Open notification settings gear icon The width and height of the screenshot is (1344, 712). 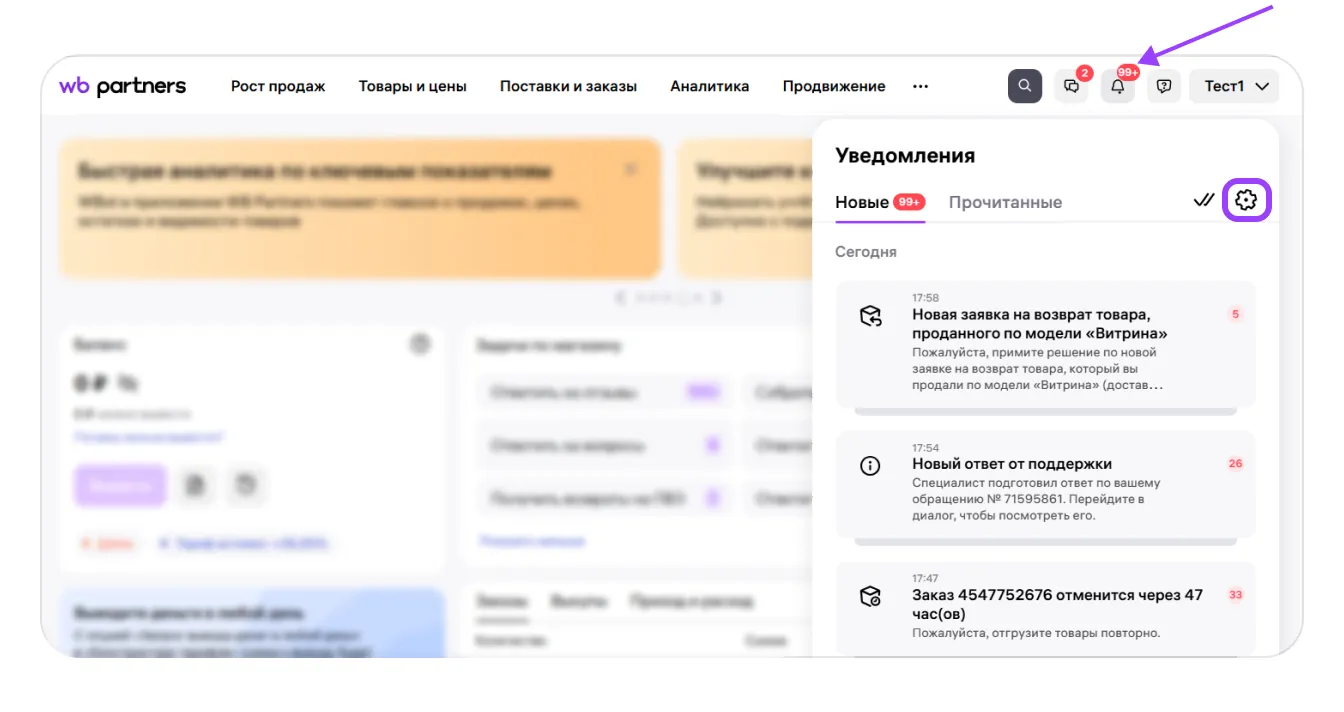(x=1246, y=201)
